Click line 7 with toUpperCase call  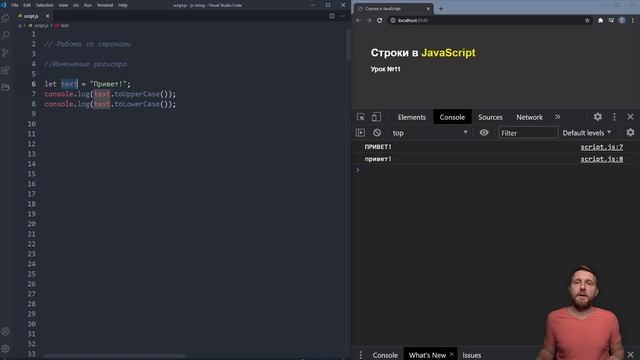(x=110, y=94)
